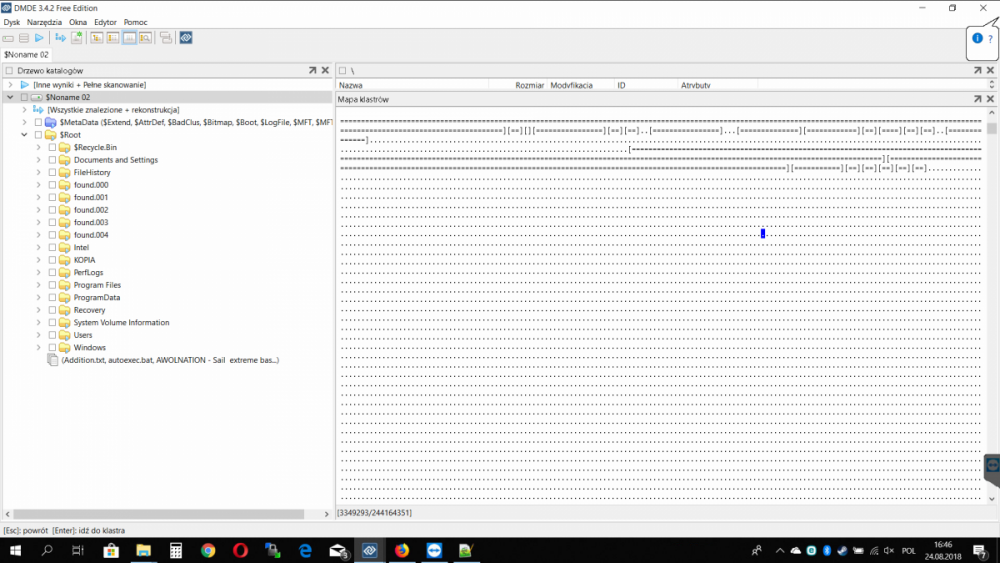Click the horizontal scrollbar of the directory tree
The height and width of the screenshot is (563, 1000).
click(x=165, y=514)
